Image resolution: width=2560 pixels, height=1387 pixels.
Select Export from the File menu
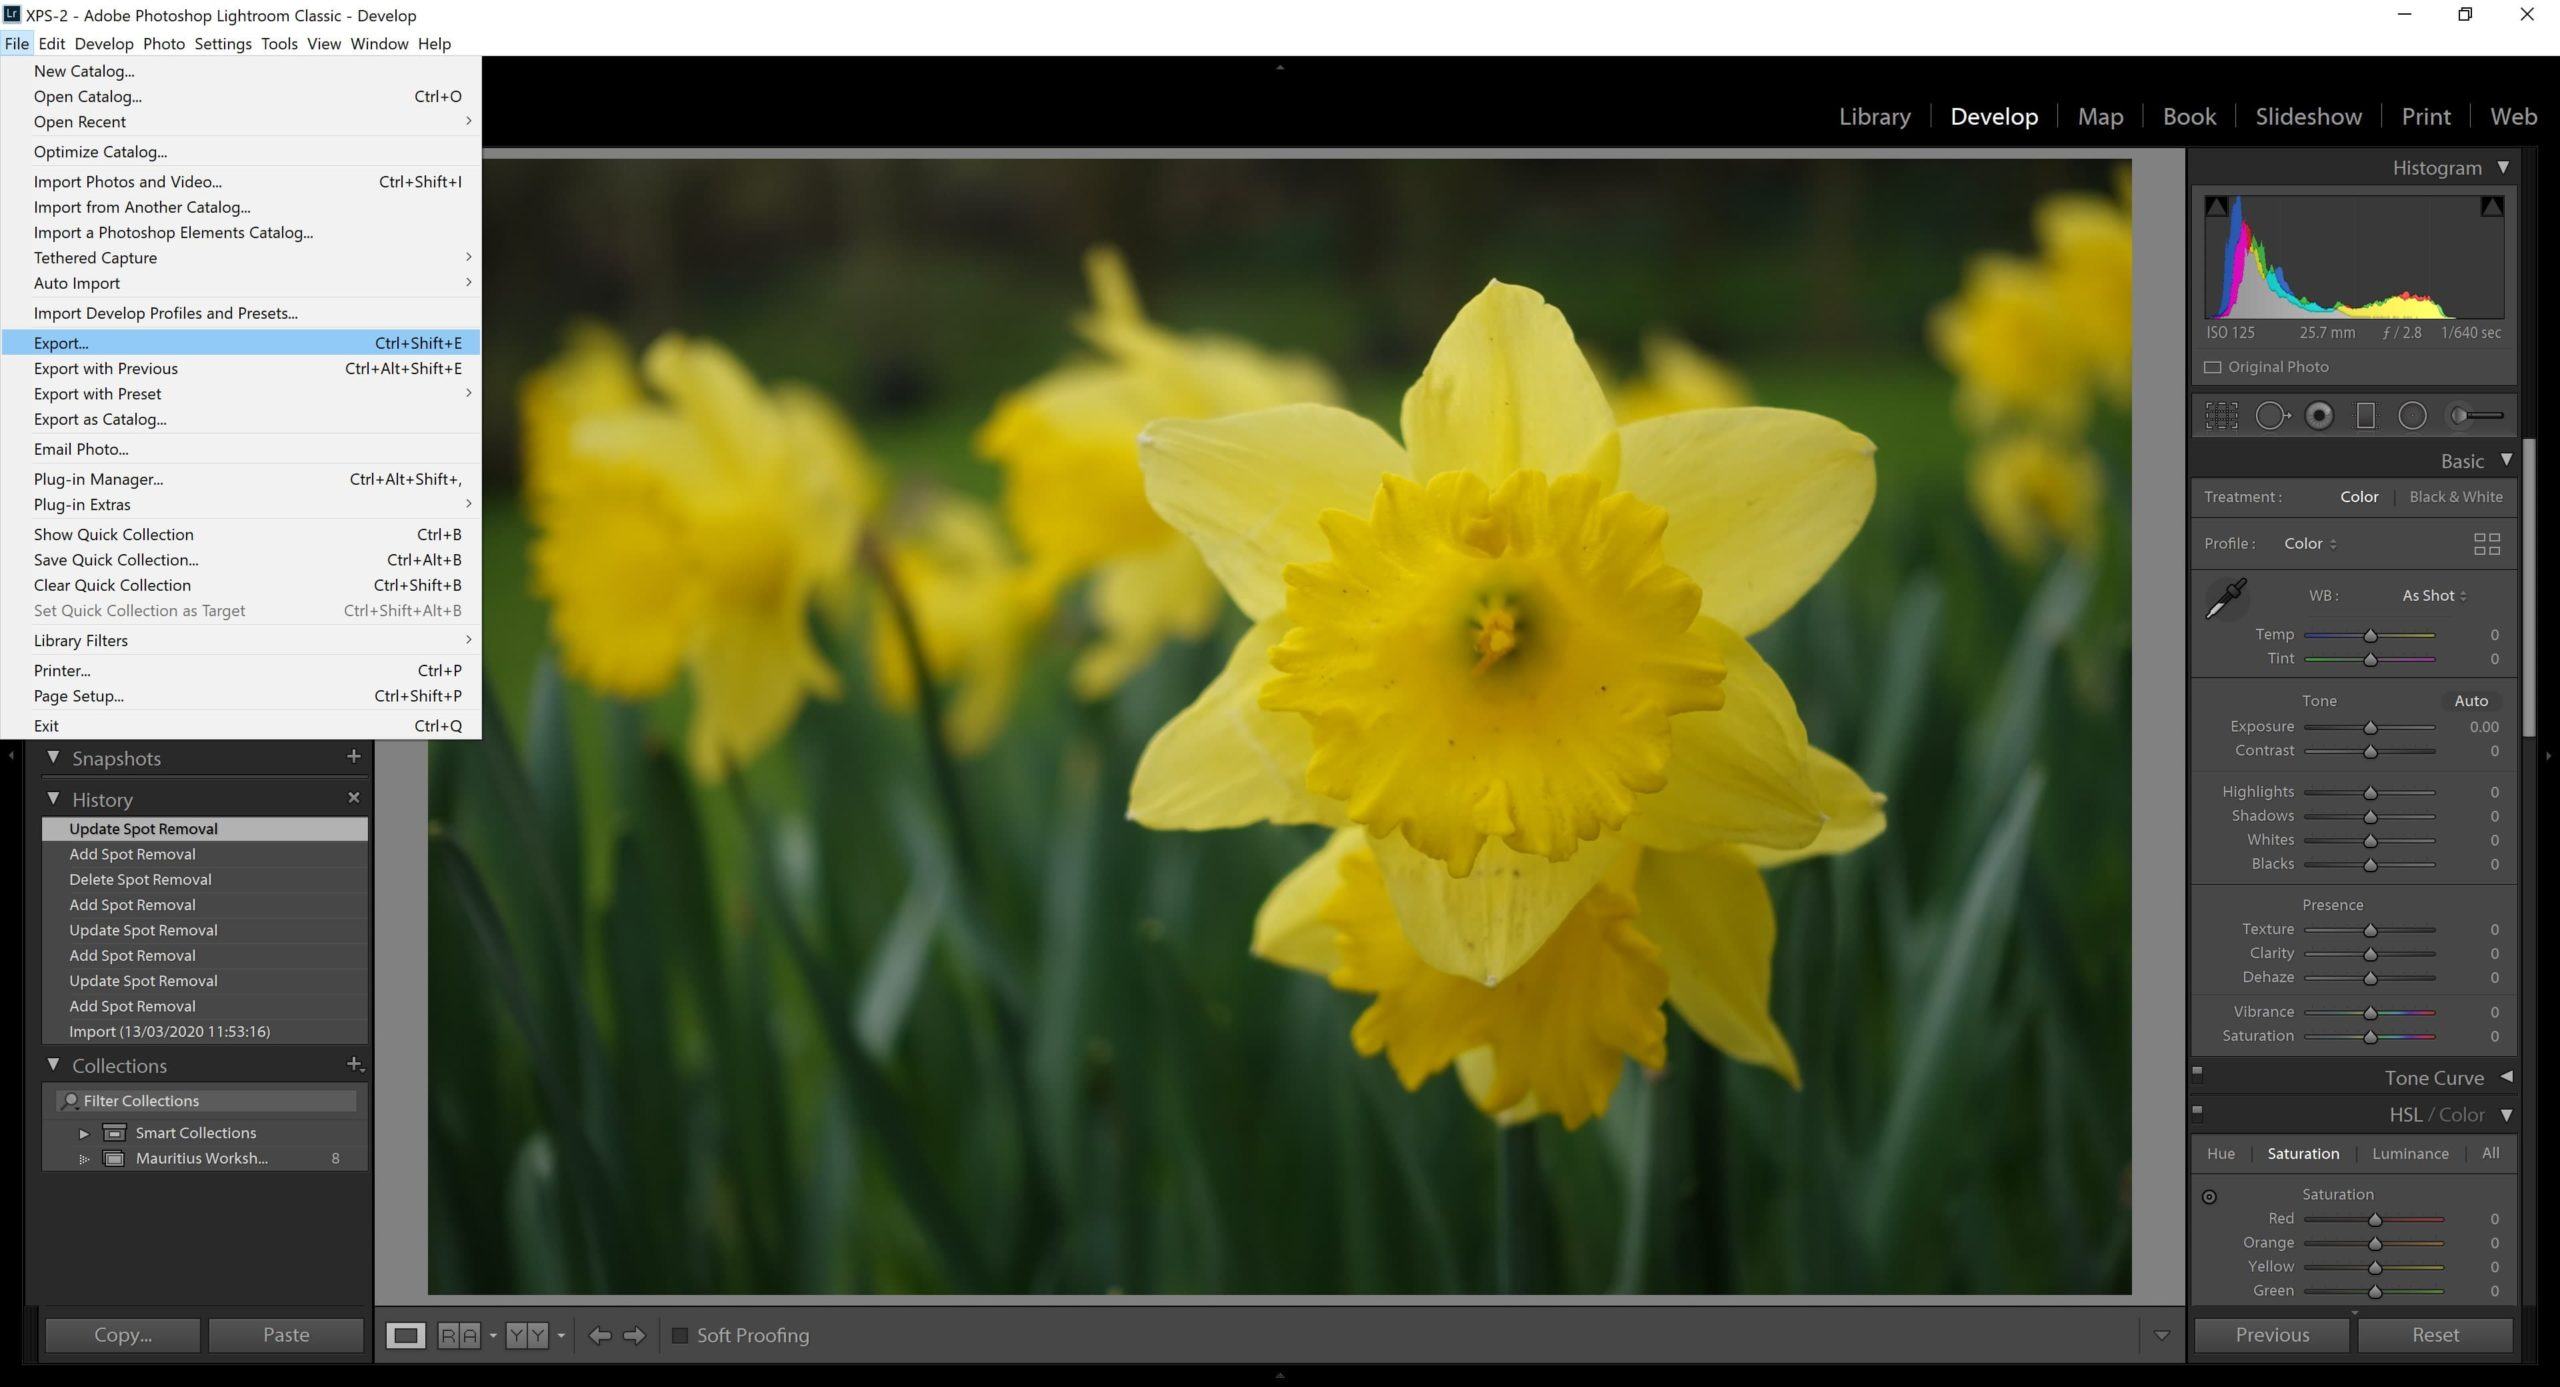58,342
